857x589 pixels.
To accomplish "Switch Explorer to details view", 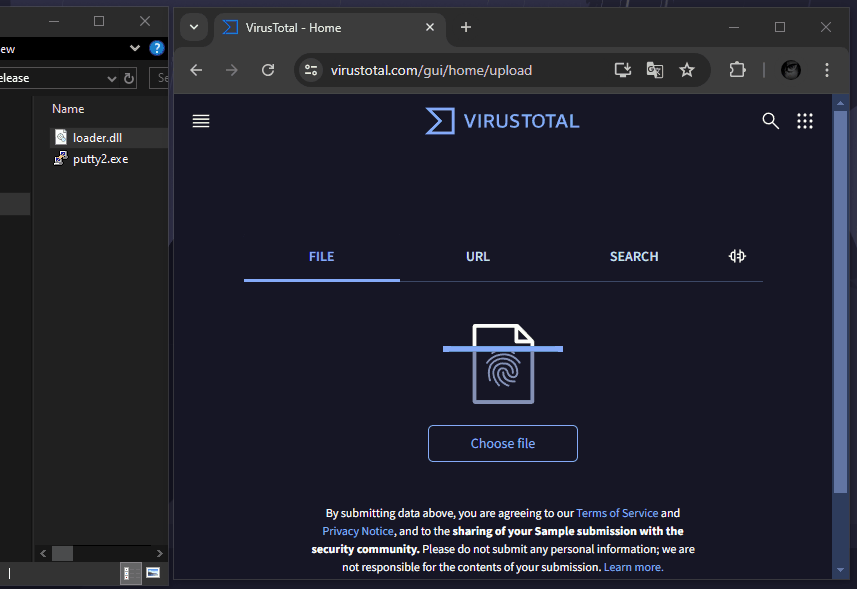I will click(x=131, y=573).
